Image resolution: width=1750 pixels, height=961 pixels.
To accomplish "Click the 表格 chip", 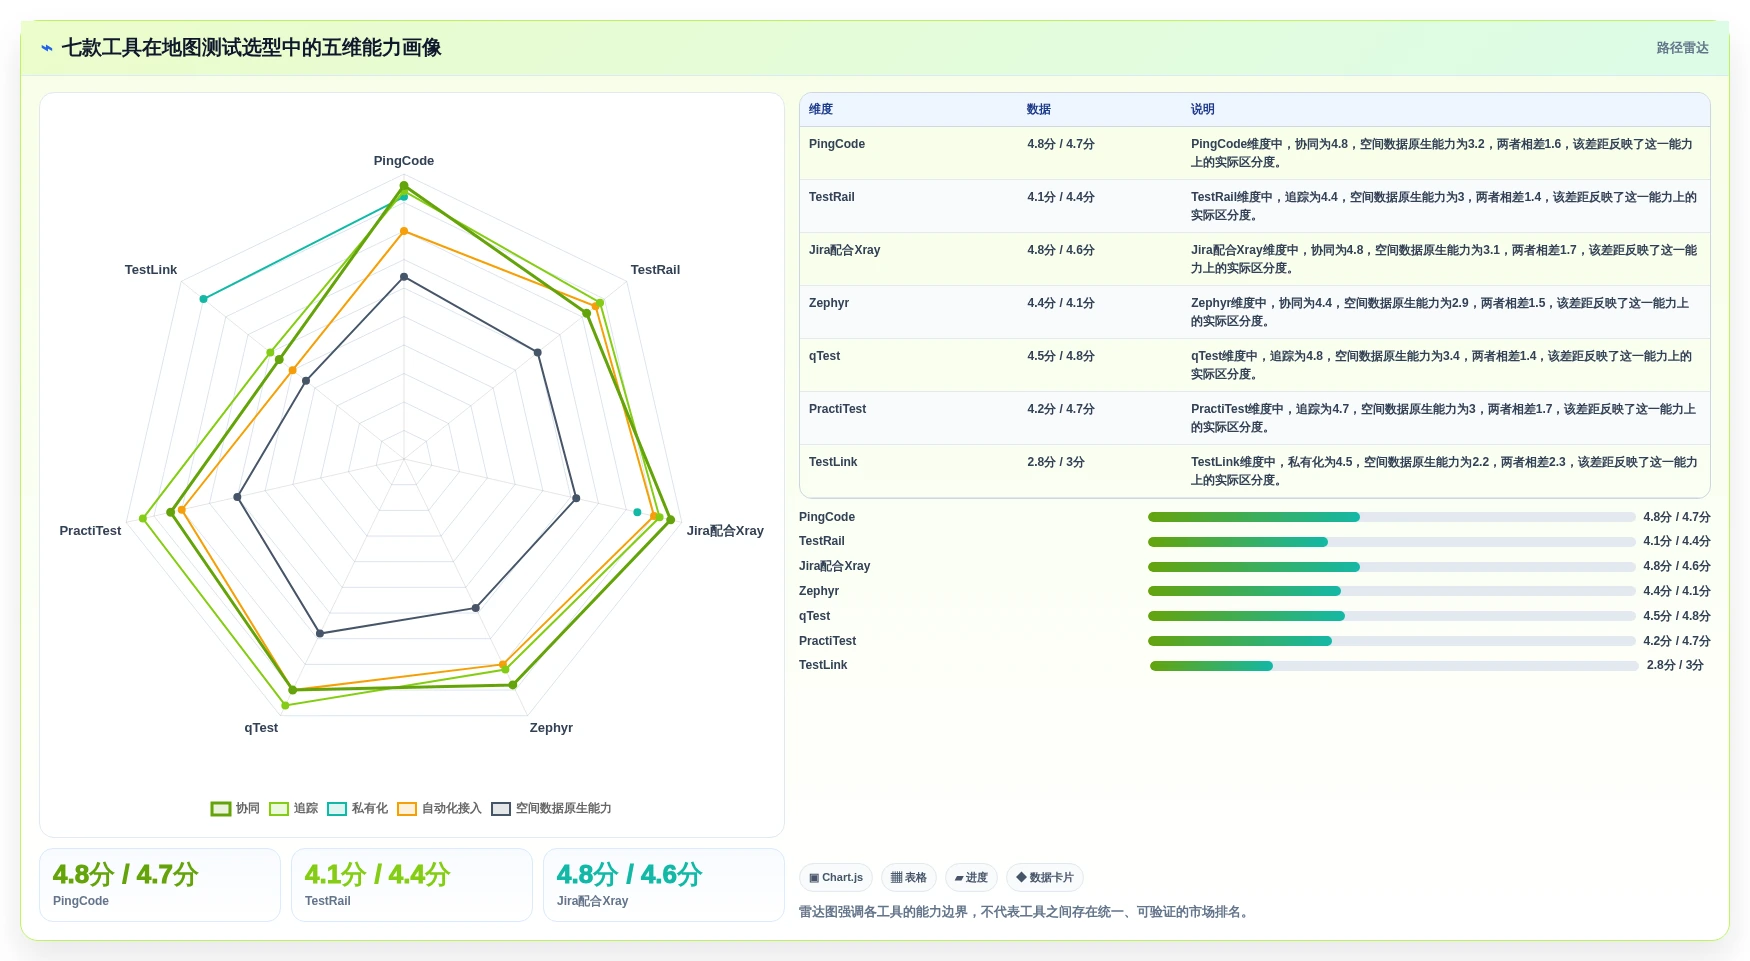I will (x=909, y=878).
